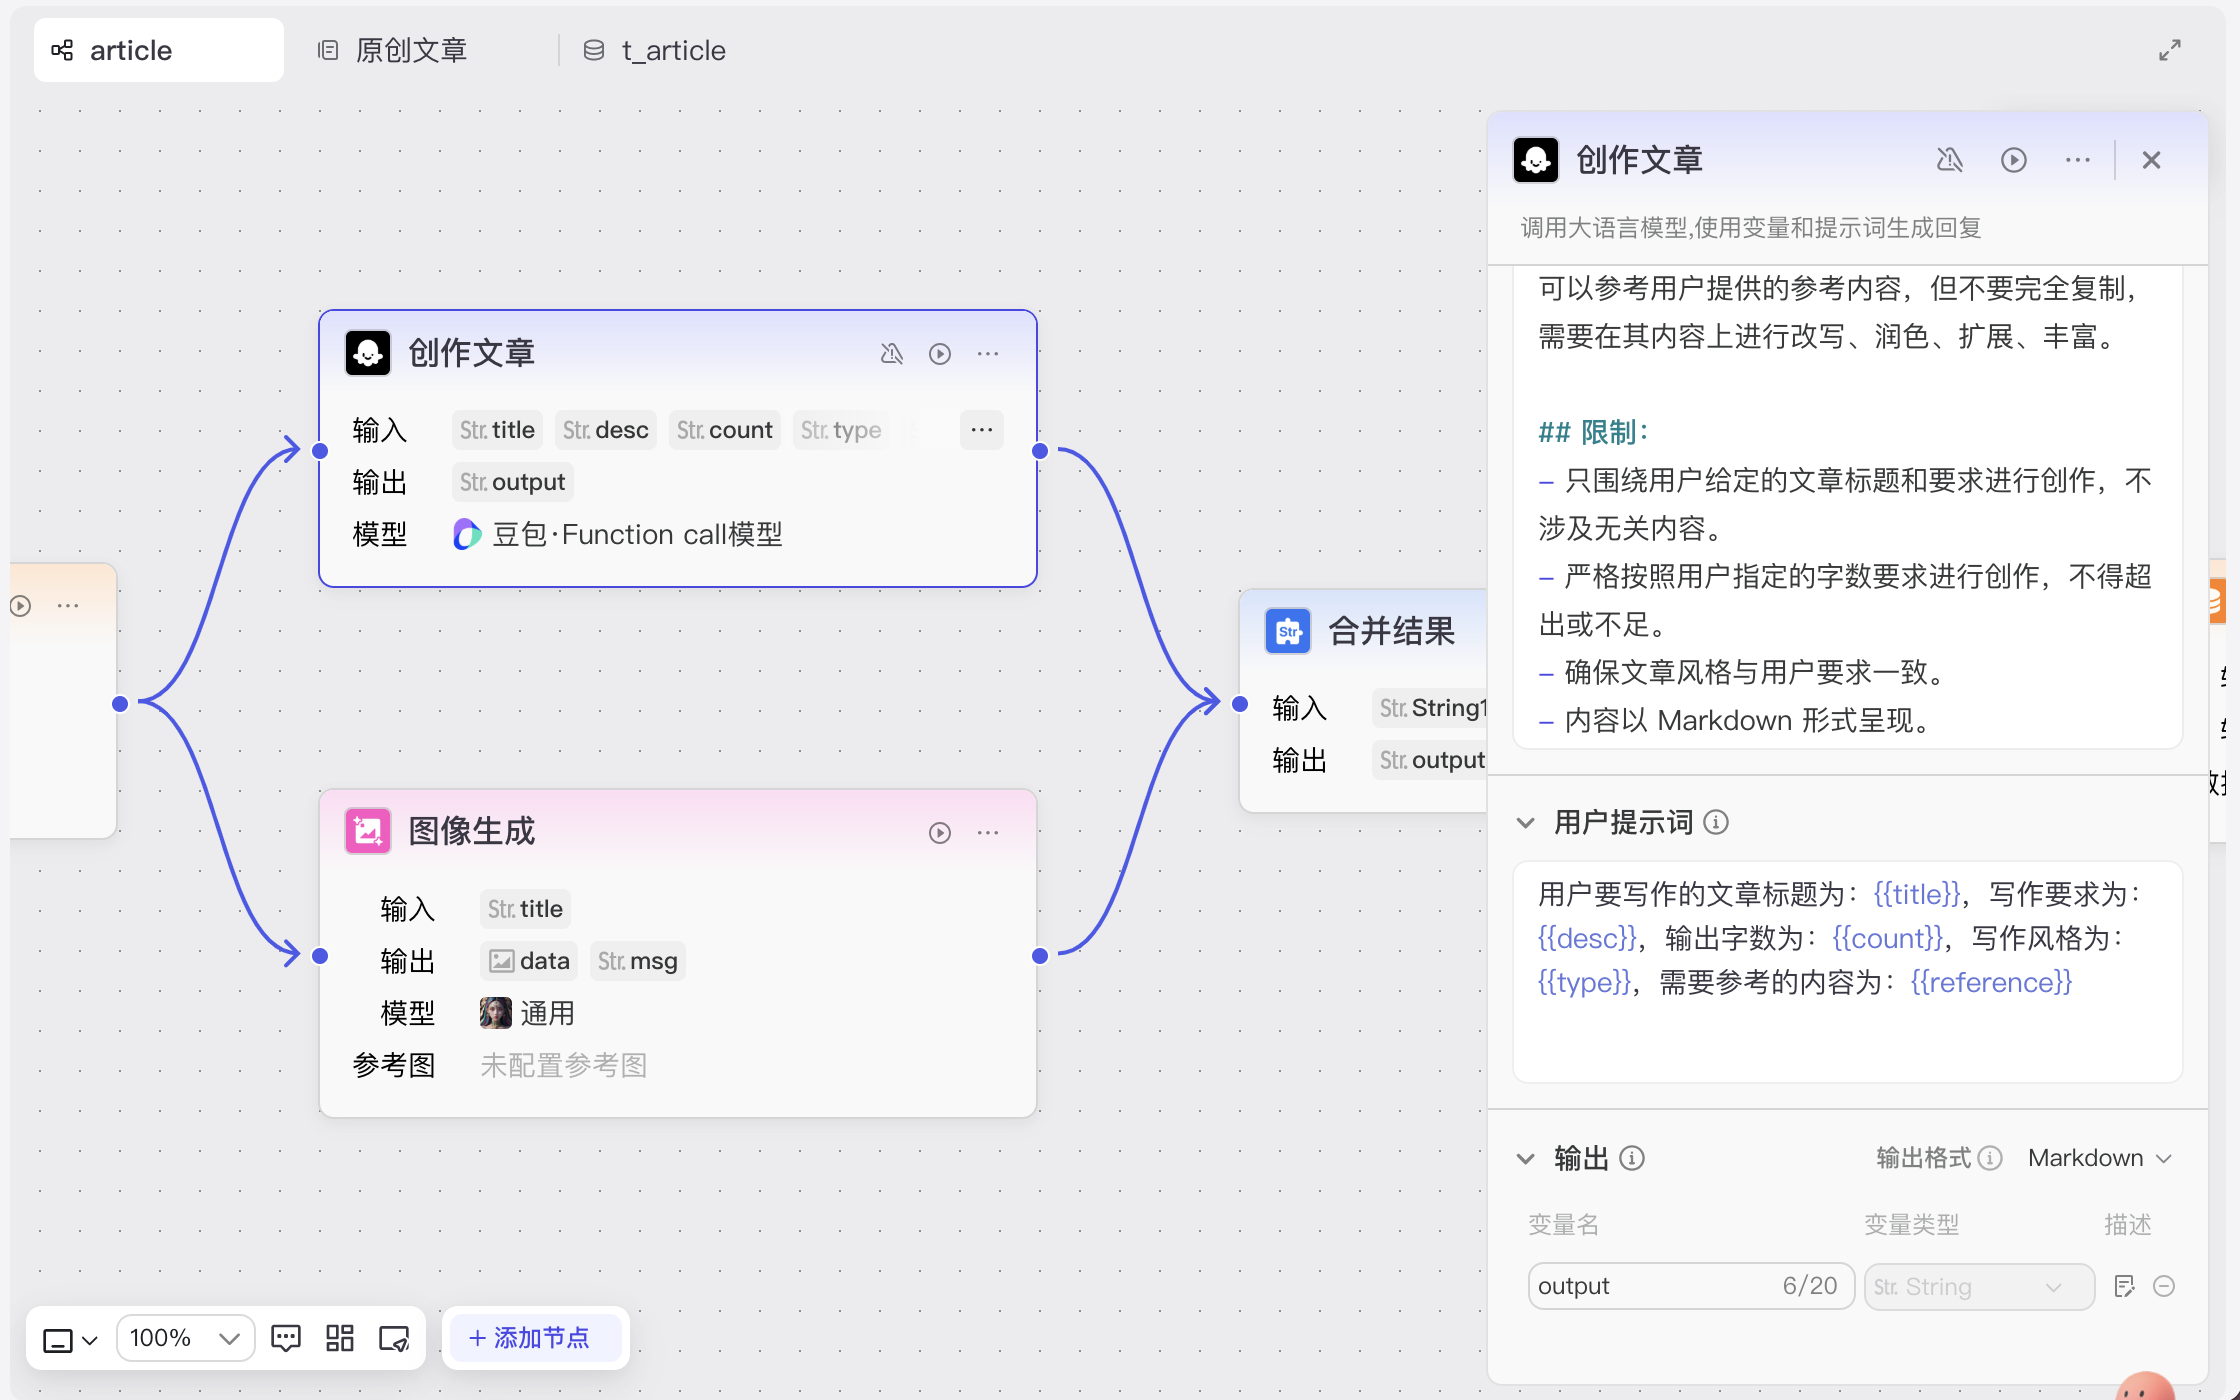This screenshot has height=1400, width=2240.
Task: Switch to 原创文章 tab
Action: 410,50
